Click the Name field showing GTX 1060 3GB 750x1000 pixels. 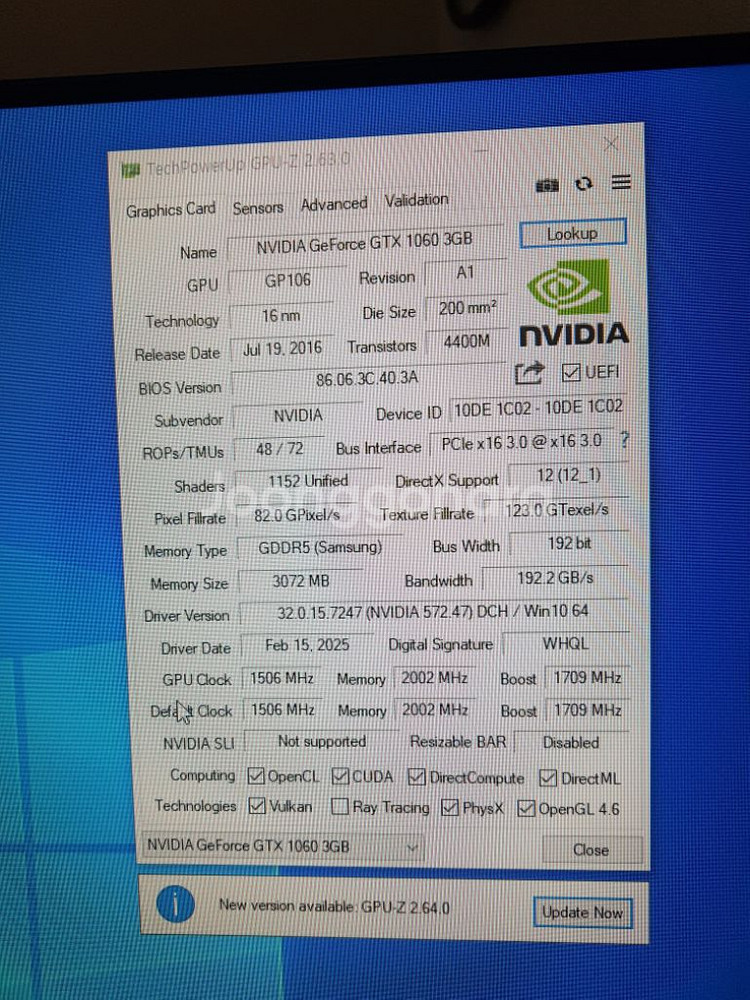pos(364,242)
